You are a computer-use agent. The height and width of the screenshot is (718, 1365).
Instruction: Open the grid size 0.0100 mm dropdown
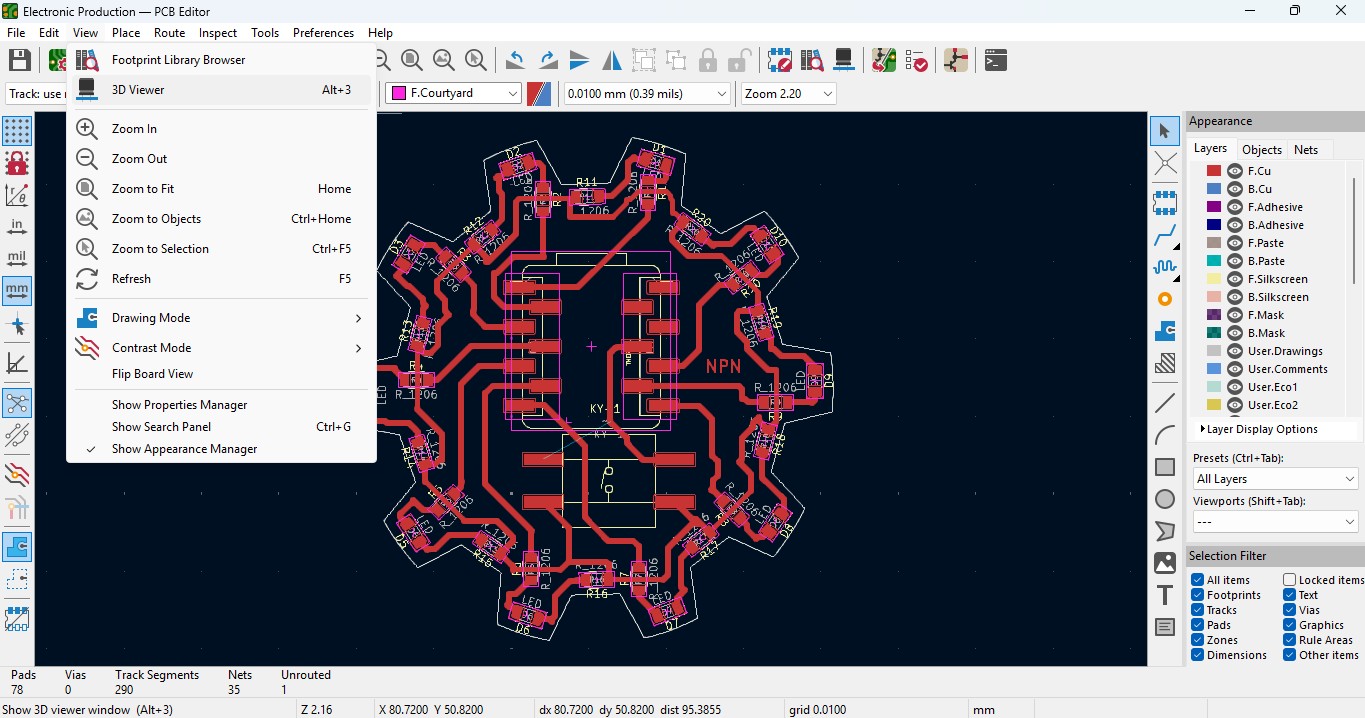[647, 93]
